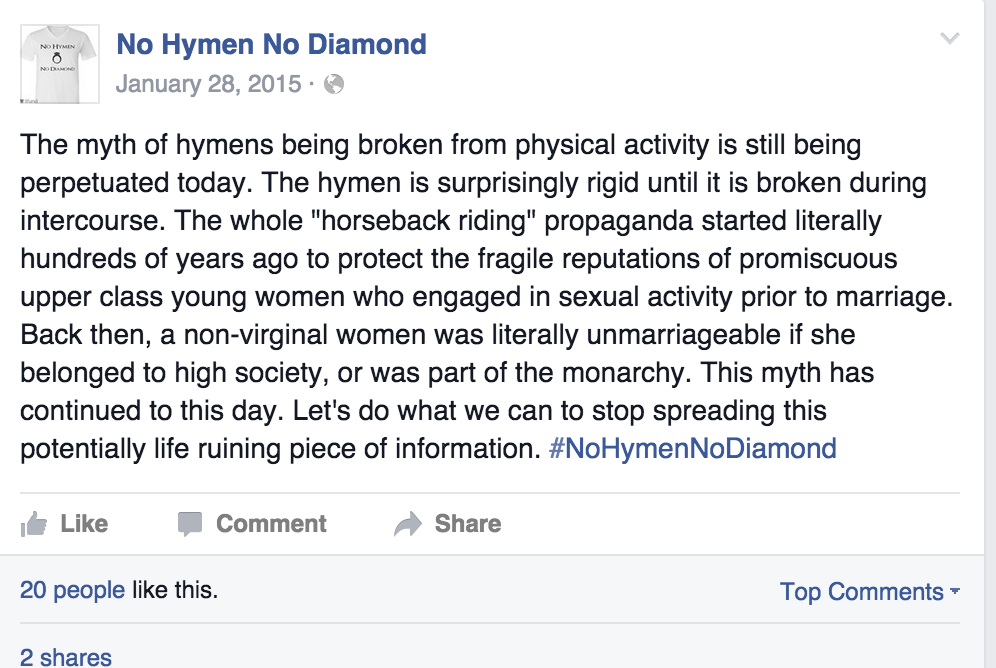Select the Like text label
Viewport: 996px width, 668px height.
click(84, 524)
